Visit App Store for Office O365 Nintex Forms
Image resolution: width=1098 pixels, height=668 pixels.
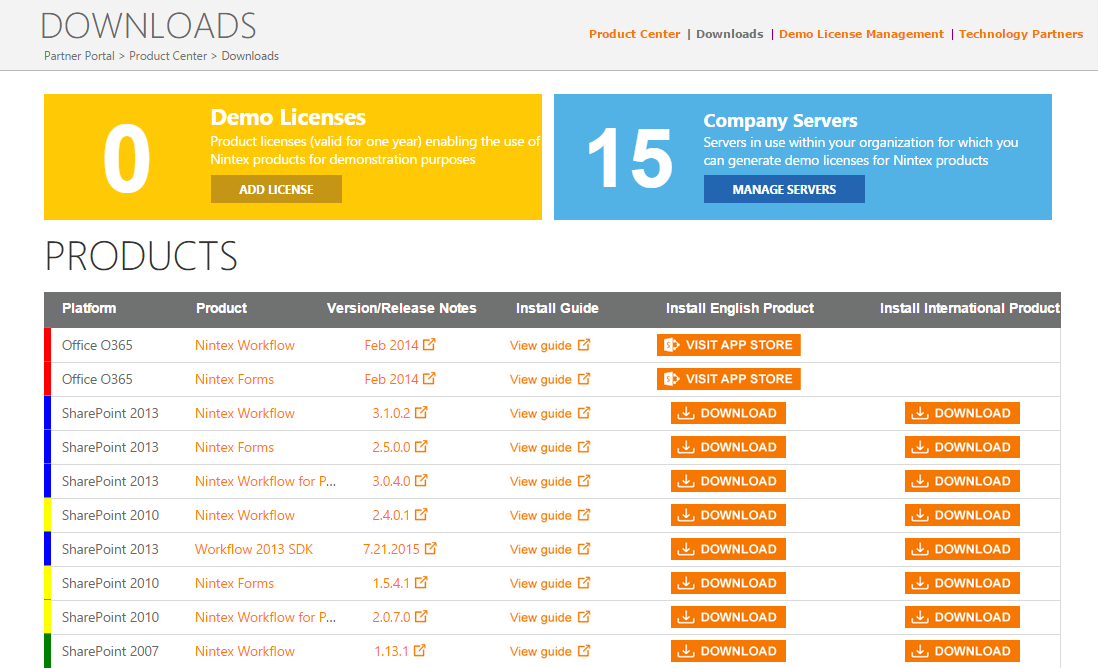(728, 379)
